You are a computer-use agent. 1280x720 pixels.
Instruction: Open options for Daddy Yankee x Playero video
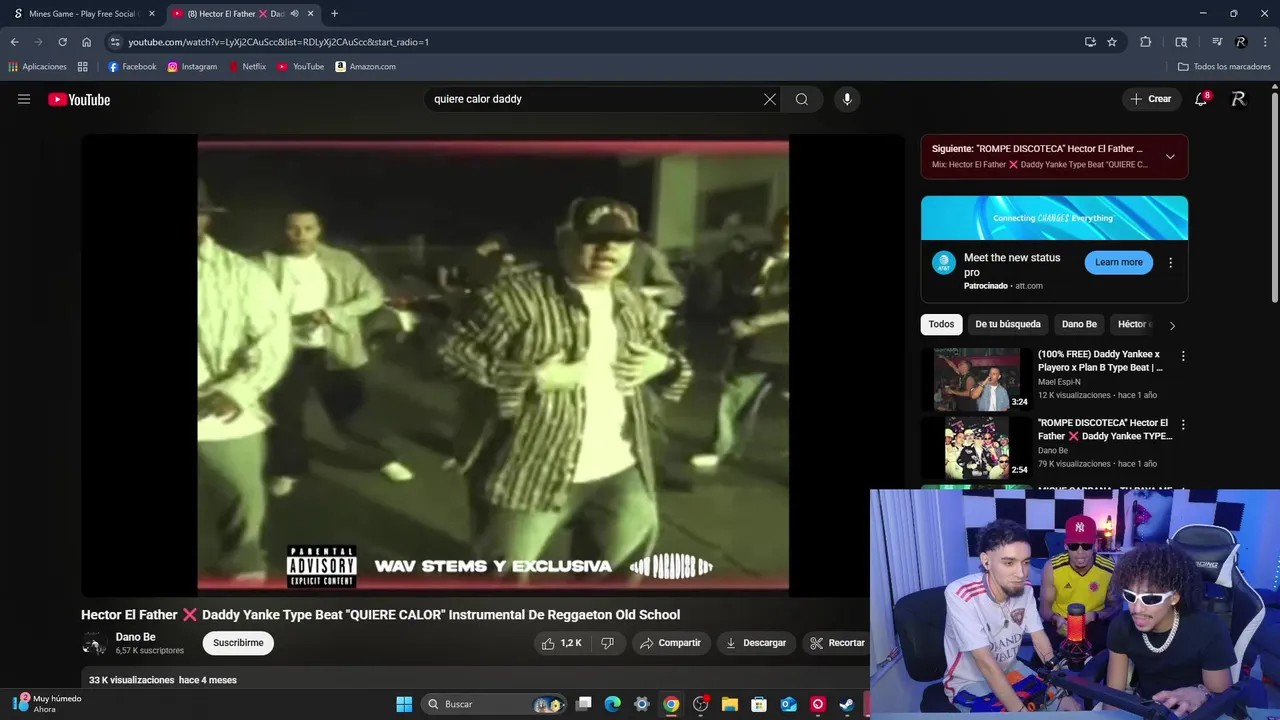(1183, 356)
